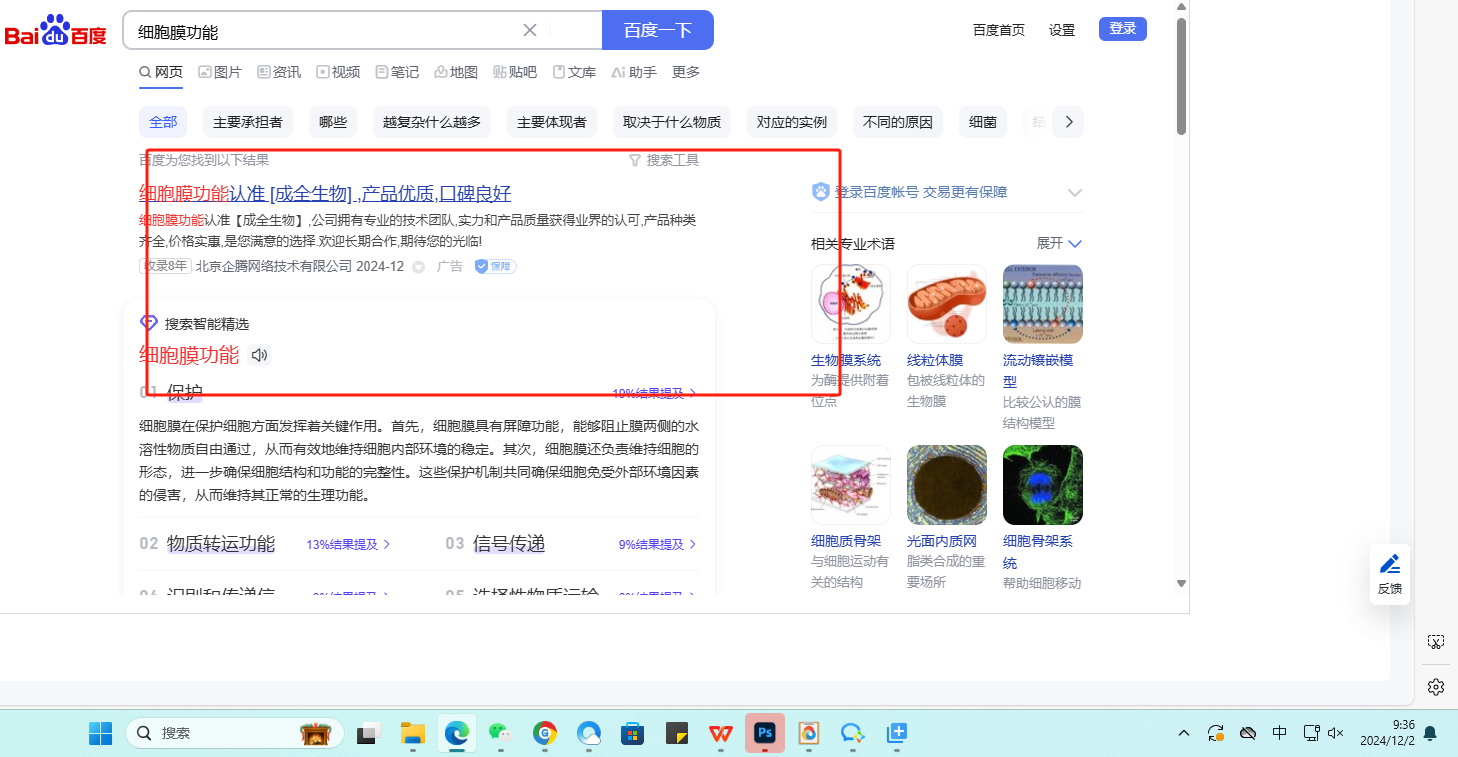Toggle the 中 input method indicator

click(x=1279, y=733)
